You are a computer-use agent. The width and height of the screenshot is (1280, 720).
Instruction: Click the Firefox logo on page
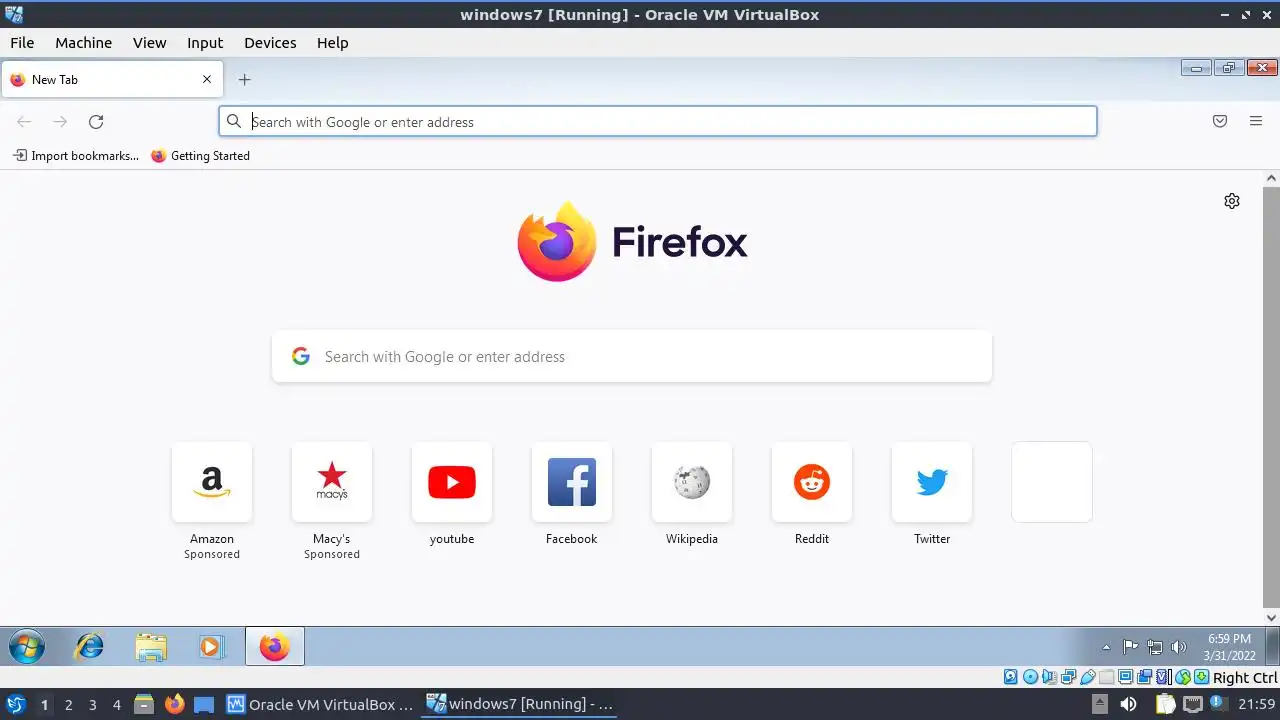pos(632,242)
